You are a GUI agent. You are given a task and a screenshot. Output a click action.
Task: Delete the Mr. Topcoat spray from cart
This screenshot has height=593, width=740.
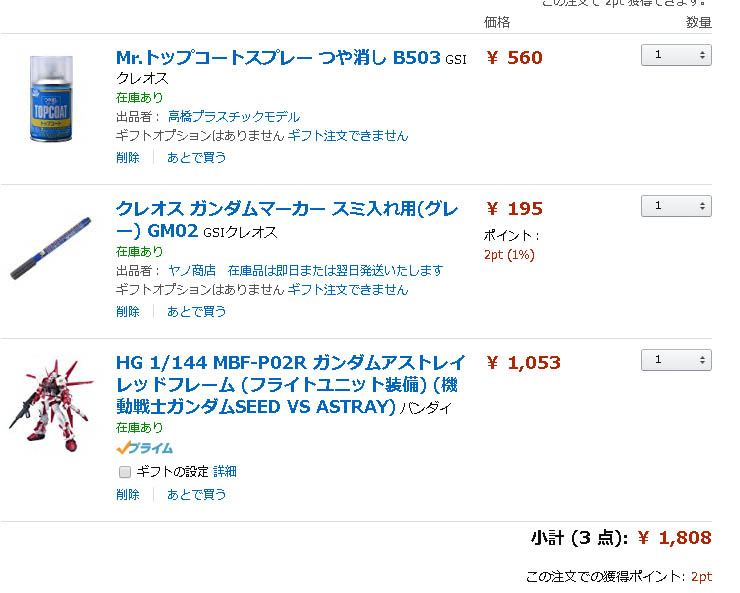pos(128,157)
